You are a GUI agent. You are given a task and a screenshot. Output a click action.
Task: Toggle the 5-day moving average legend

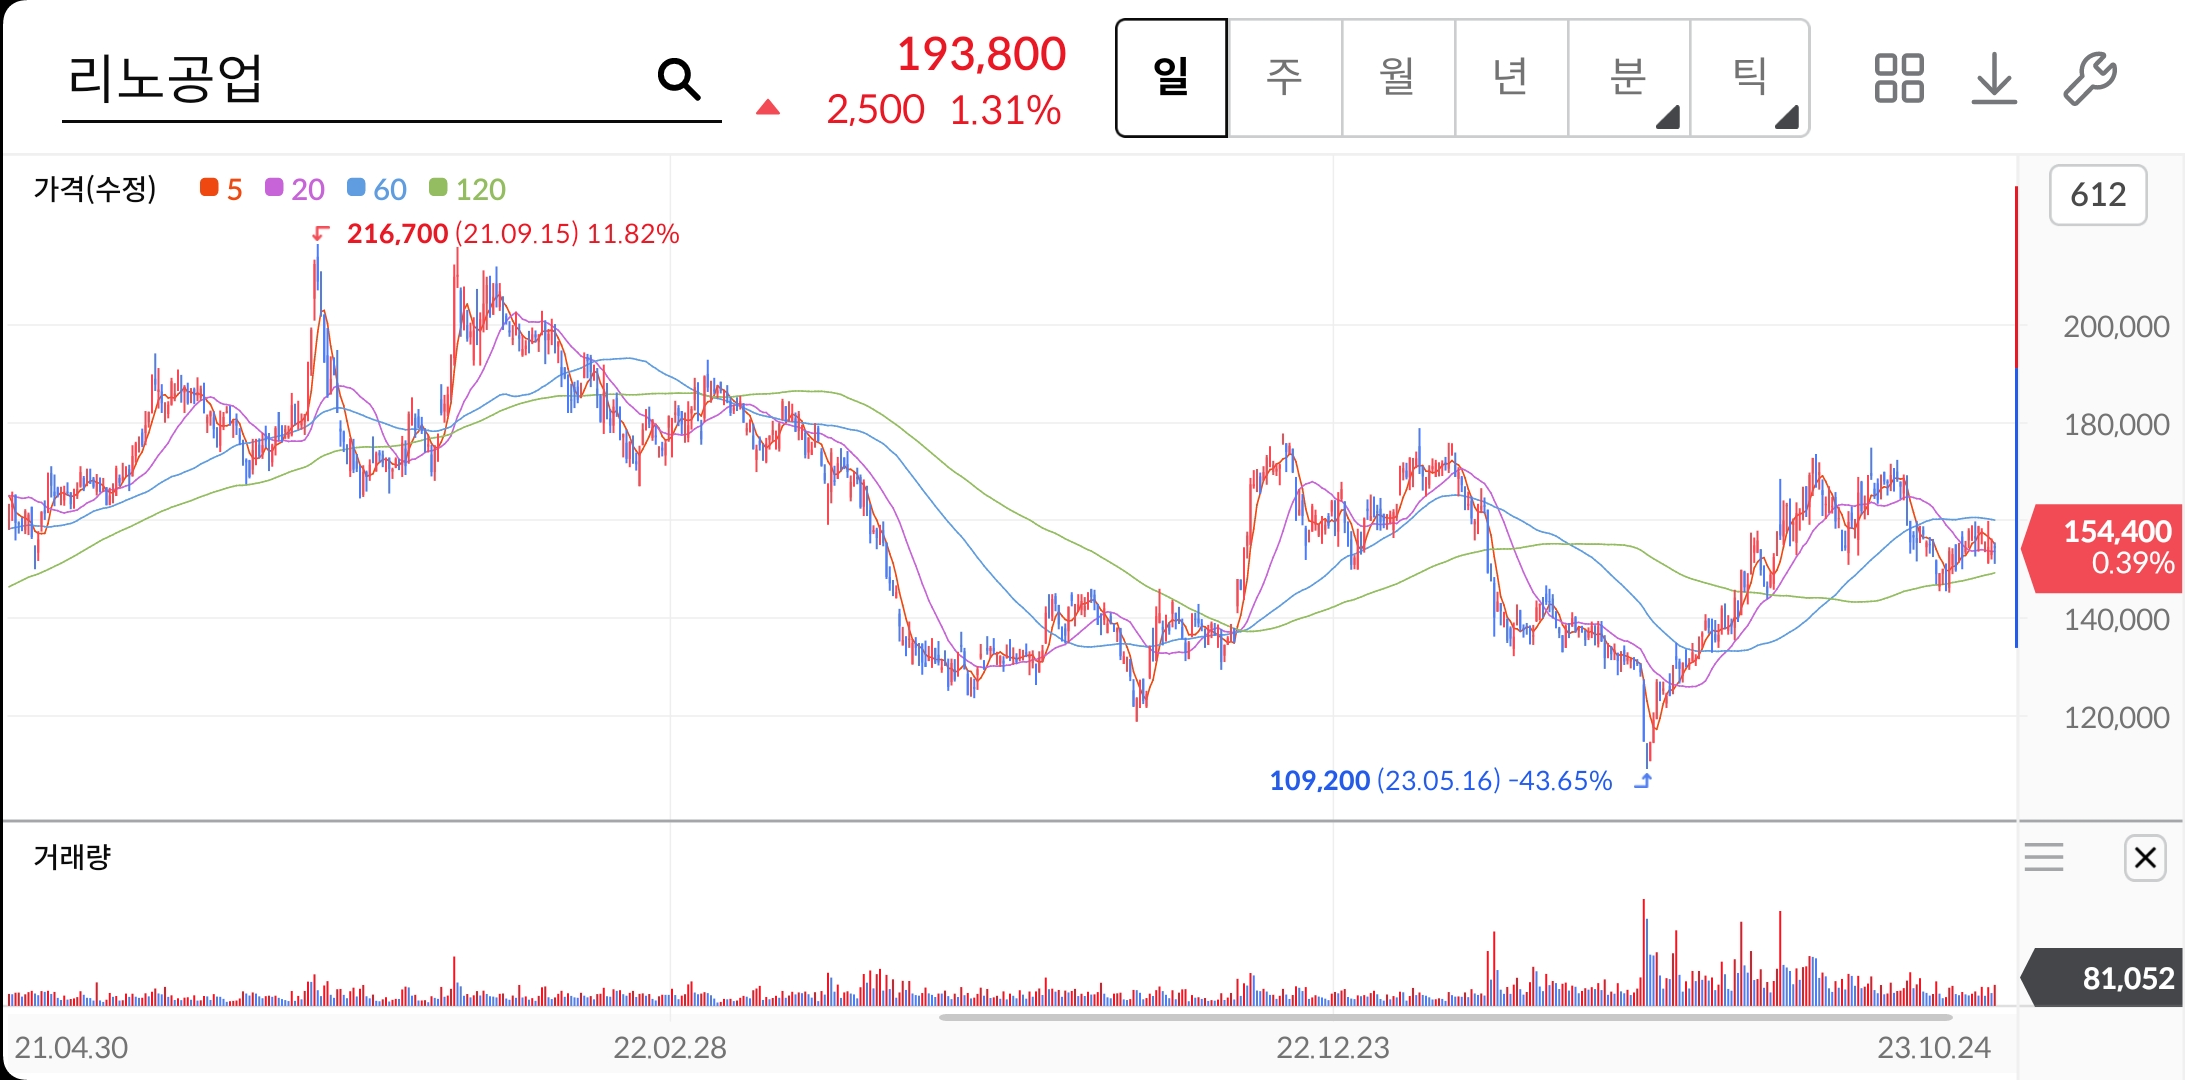tap(221, 189)
